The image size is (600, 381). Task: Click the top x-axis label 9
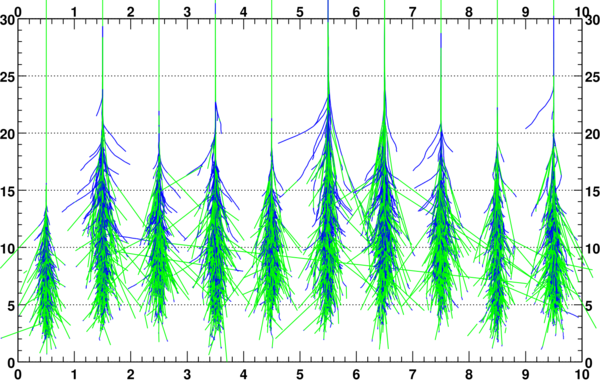tap(525, 12)
